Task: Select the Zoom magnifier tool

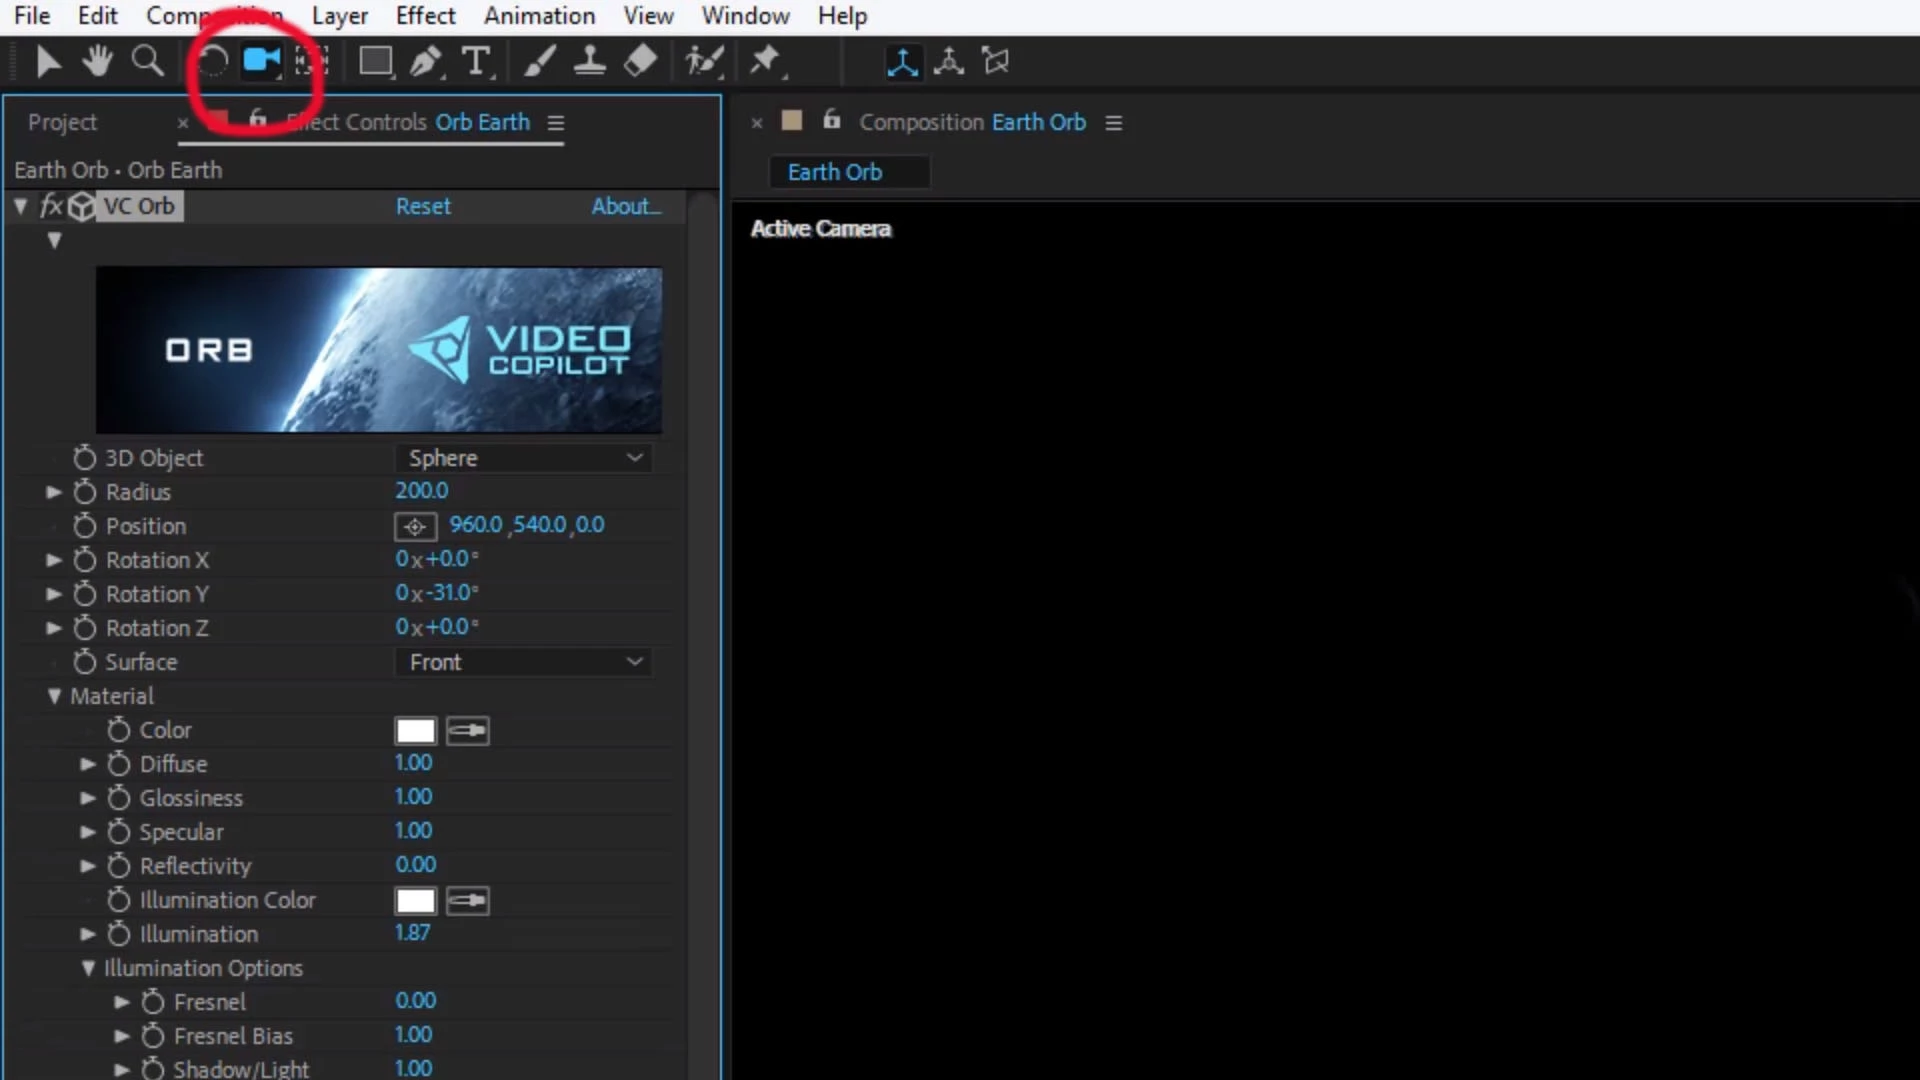Action: coord(148,61)
